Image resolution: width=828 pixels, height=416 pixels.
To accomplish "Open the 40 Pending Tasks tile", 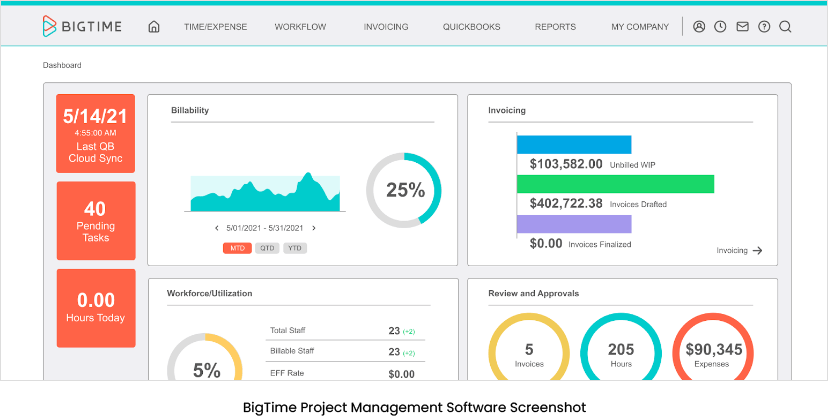I will click(96, 221).
